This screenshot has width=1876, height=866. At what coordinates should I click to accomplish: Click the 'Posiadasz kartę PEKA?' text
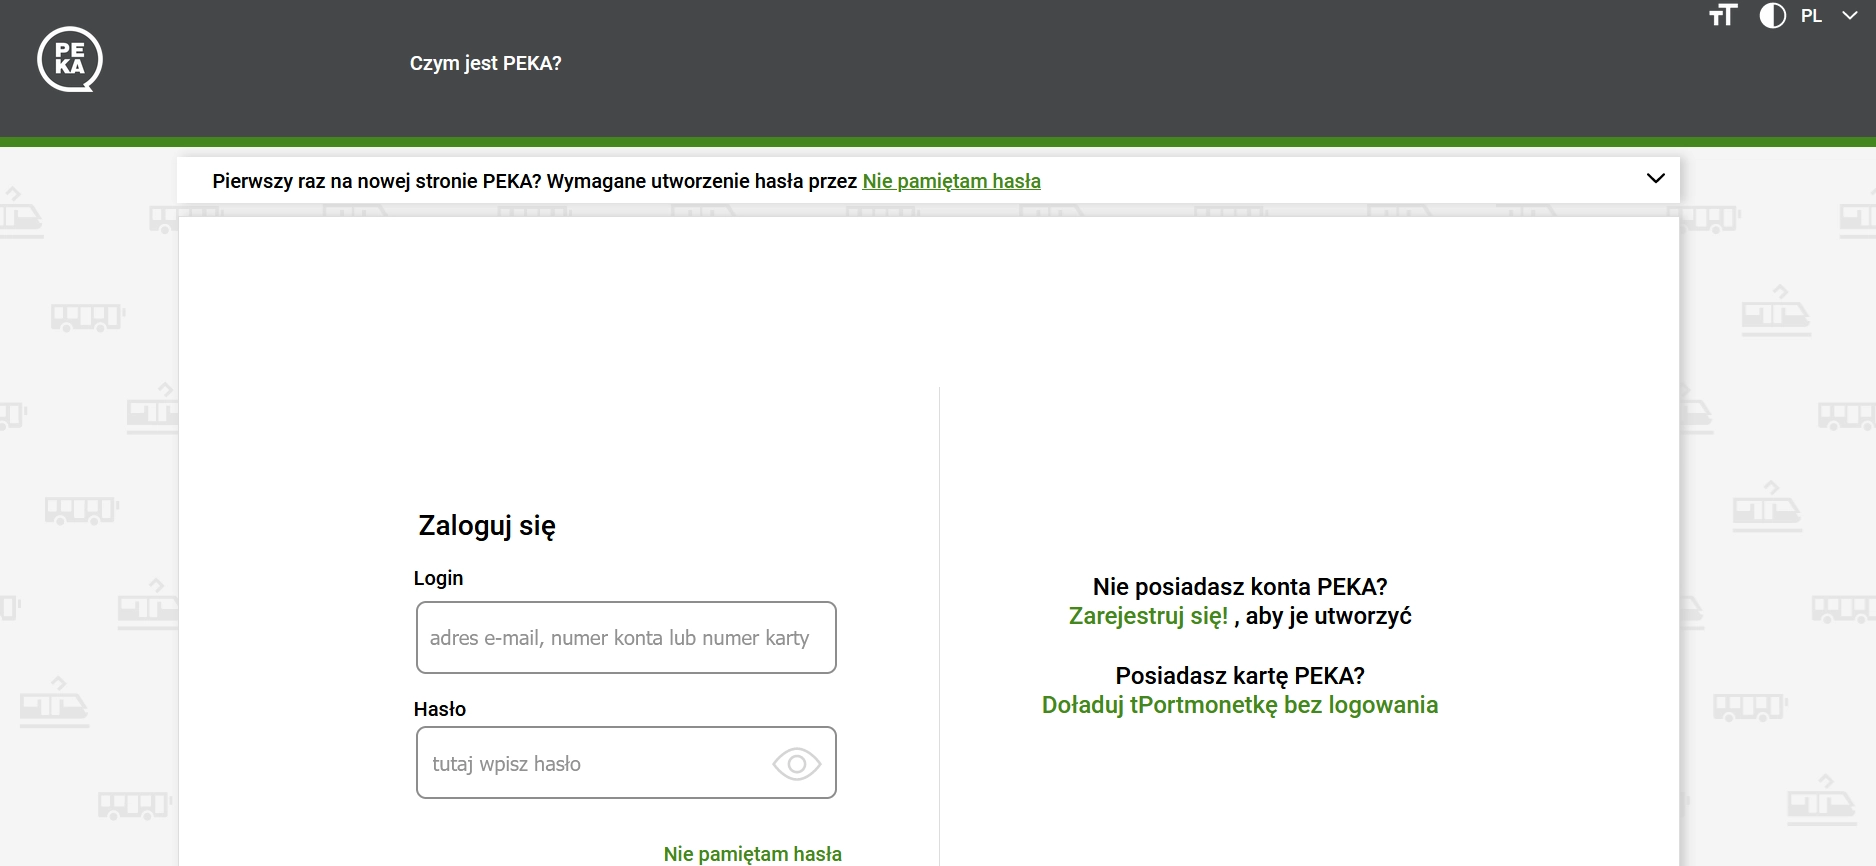coord(1240,676)
